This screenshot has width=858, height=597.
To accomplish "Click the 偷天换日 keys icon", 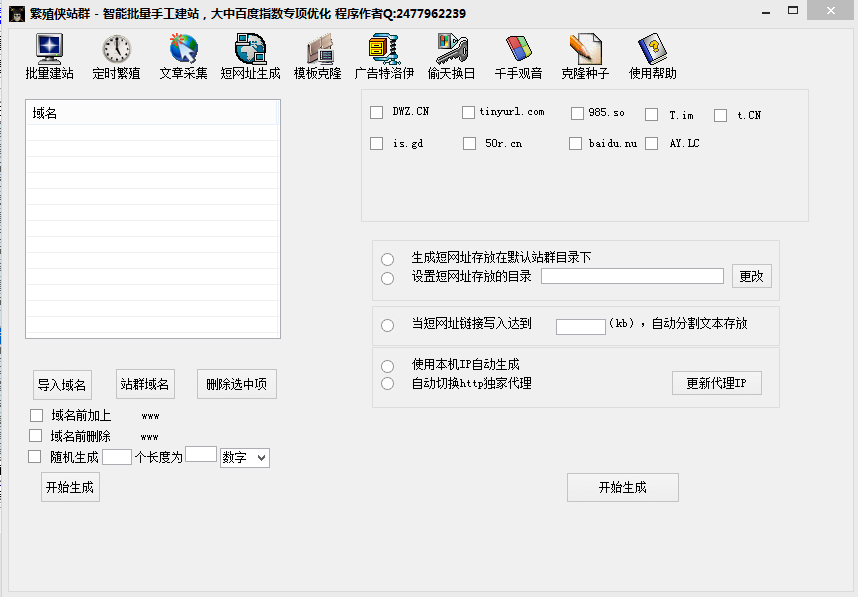I will (451, 56).
